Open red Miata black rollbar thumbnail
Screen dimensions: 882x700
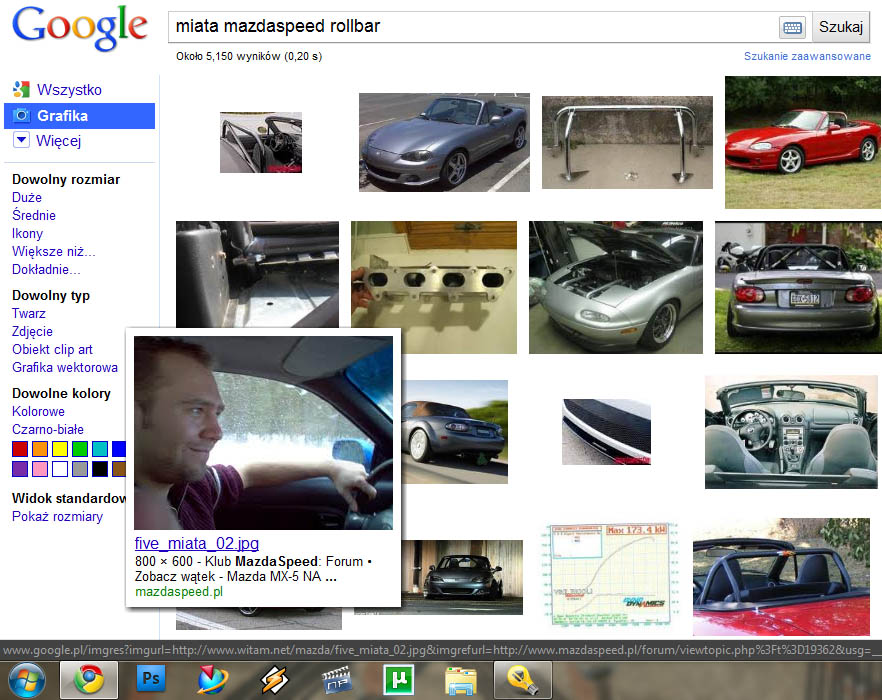[x=781, y=577]
